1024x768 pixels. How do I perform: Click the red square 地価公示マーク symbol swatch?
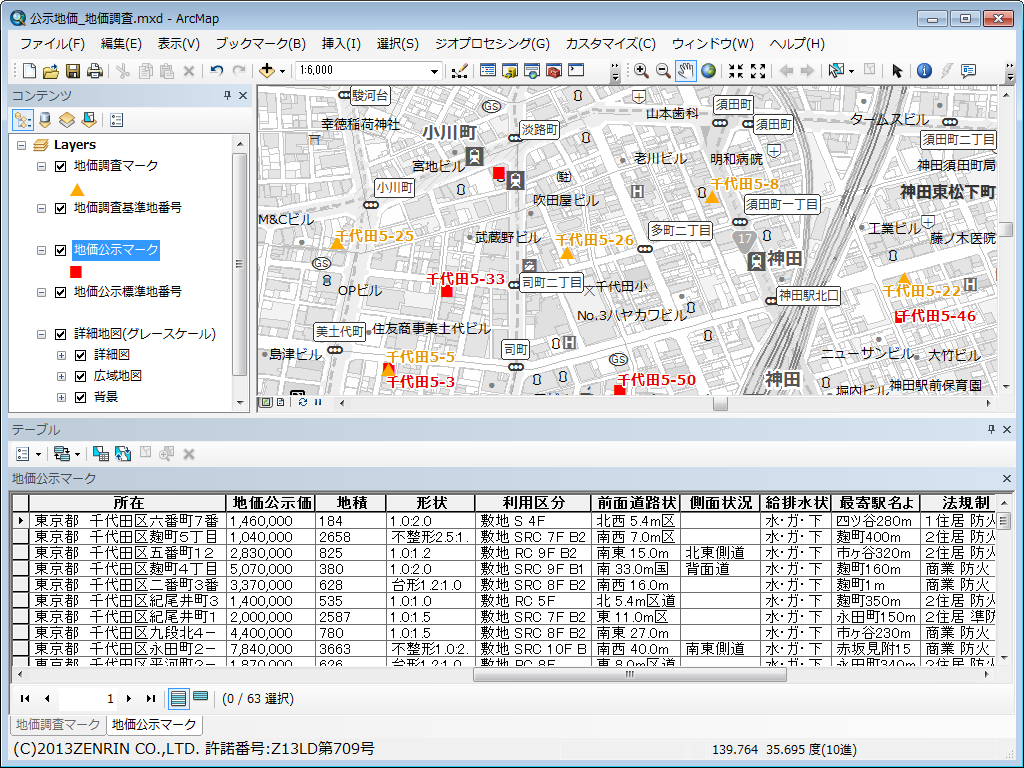point(76,272)
